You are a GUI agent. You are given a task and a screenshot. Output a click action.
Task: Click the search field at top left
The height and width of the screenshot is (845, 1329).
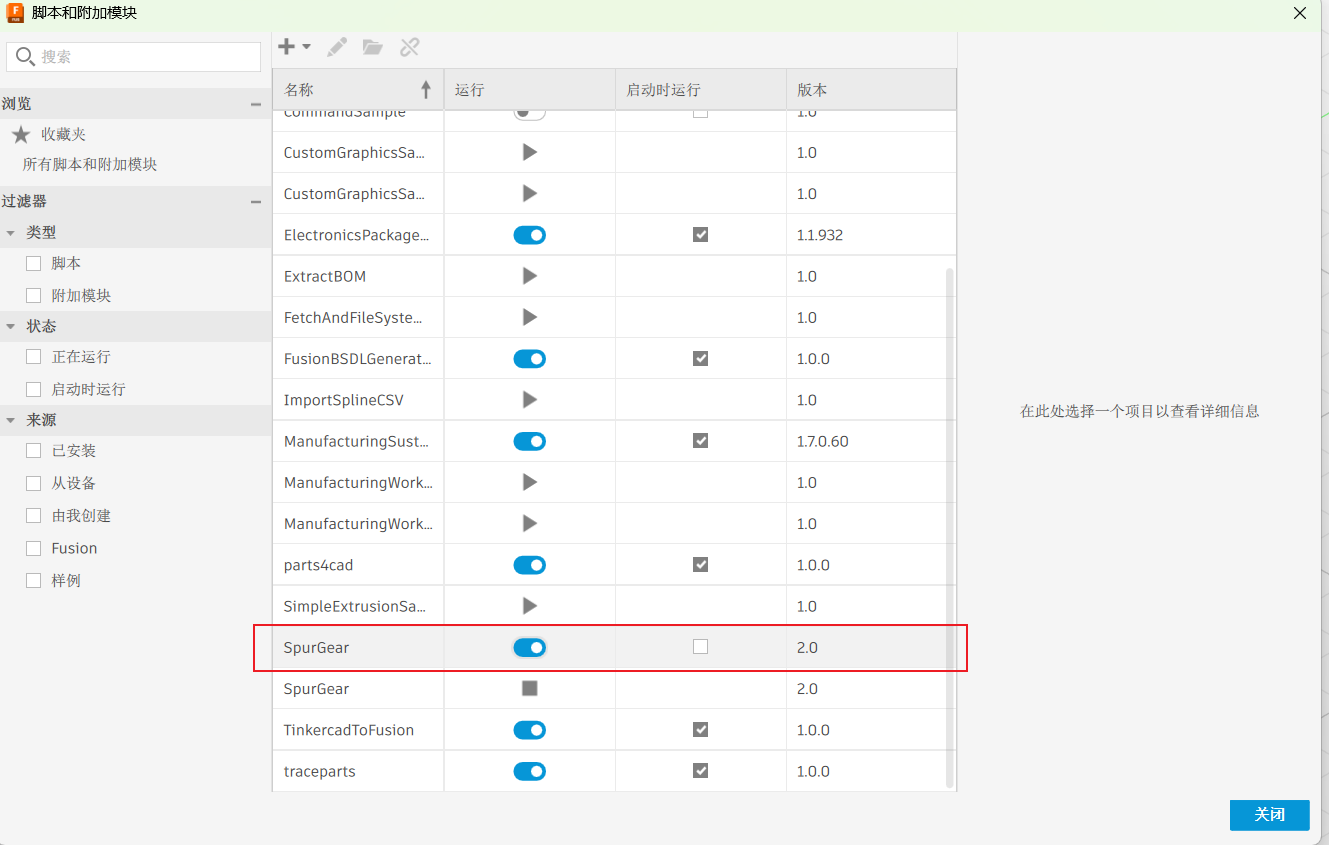[134, 57]
